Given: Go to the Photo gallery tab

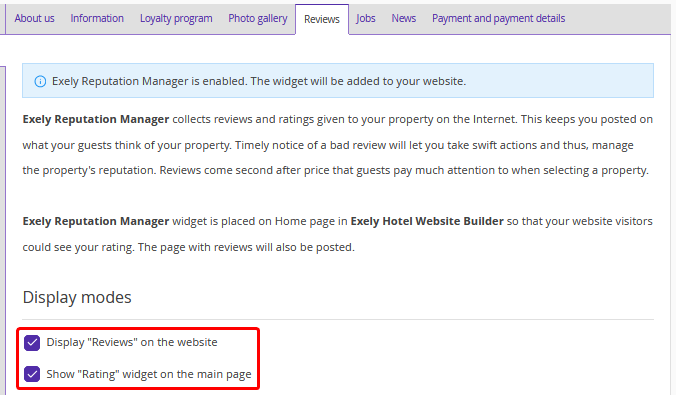Looking at the screenshot, I should click(x=258, y=19).
